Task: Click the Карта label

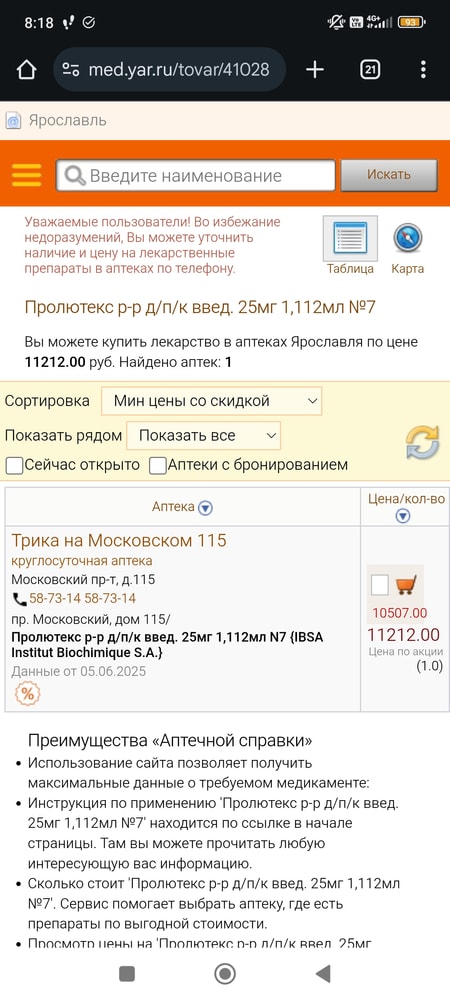Action: pos(407,269)
